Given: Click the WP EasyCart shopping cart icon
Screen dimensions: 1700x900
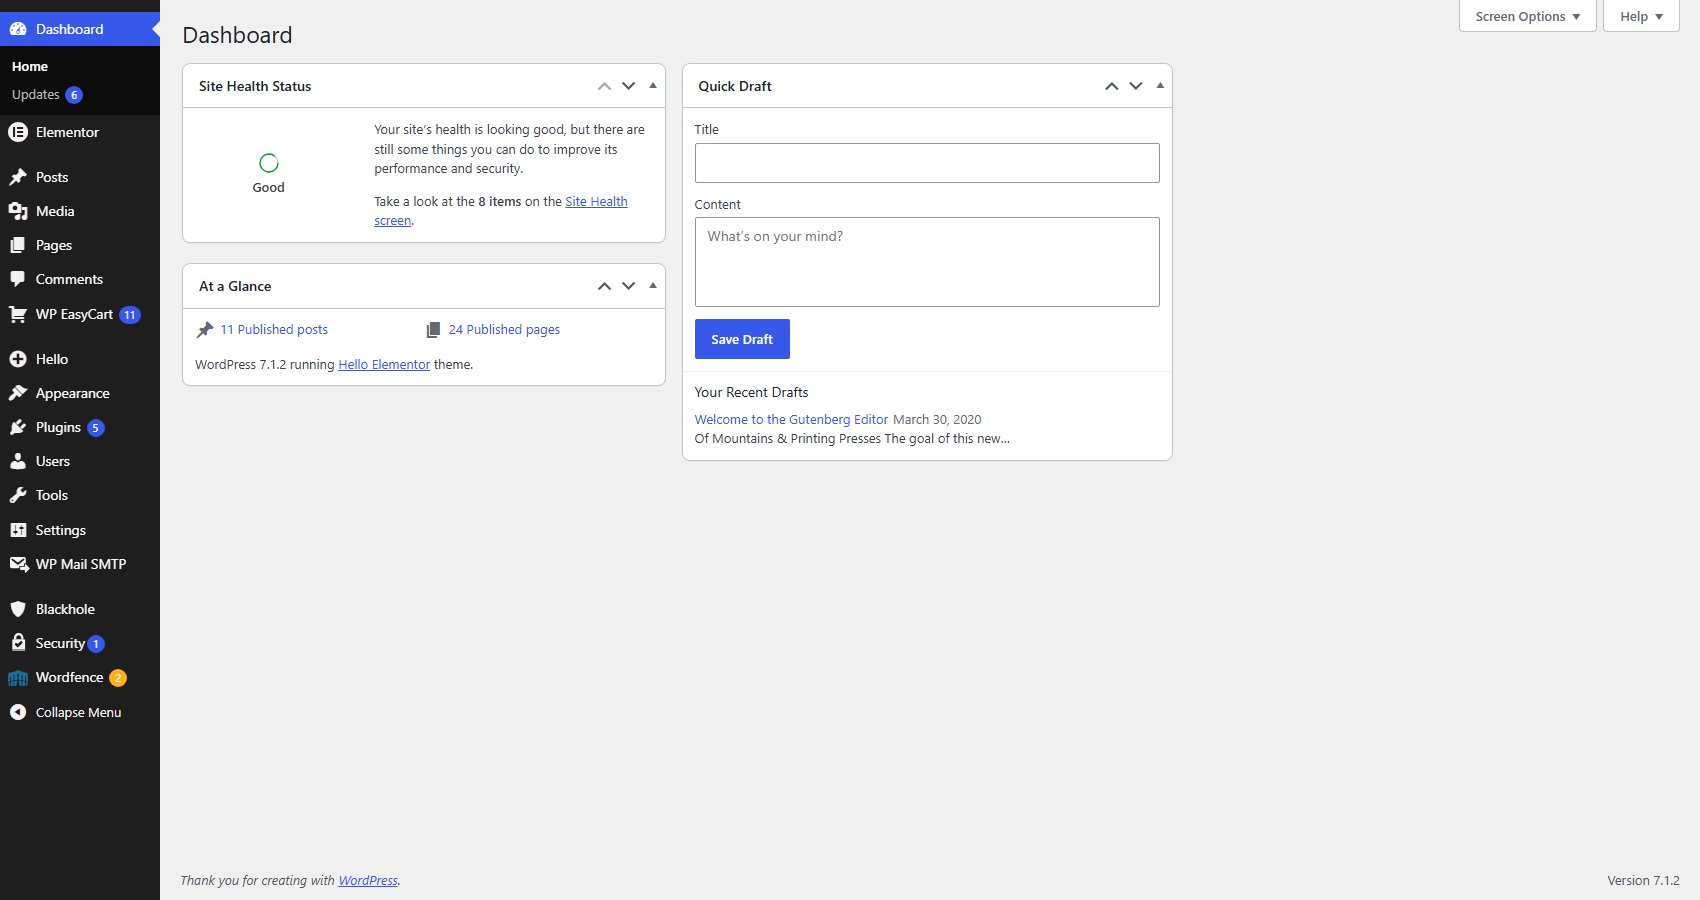Looking at the screenshot, I should 18,314.
